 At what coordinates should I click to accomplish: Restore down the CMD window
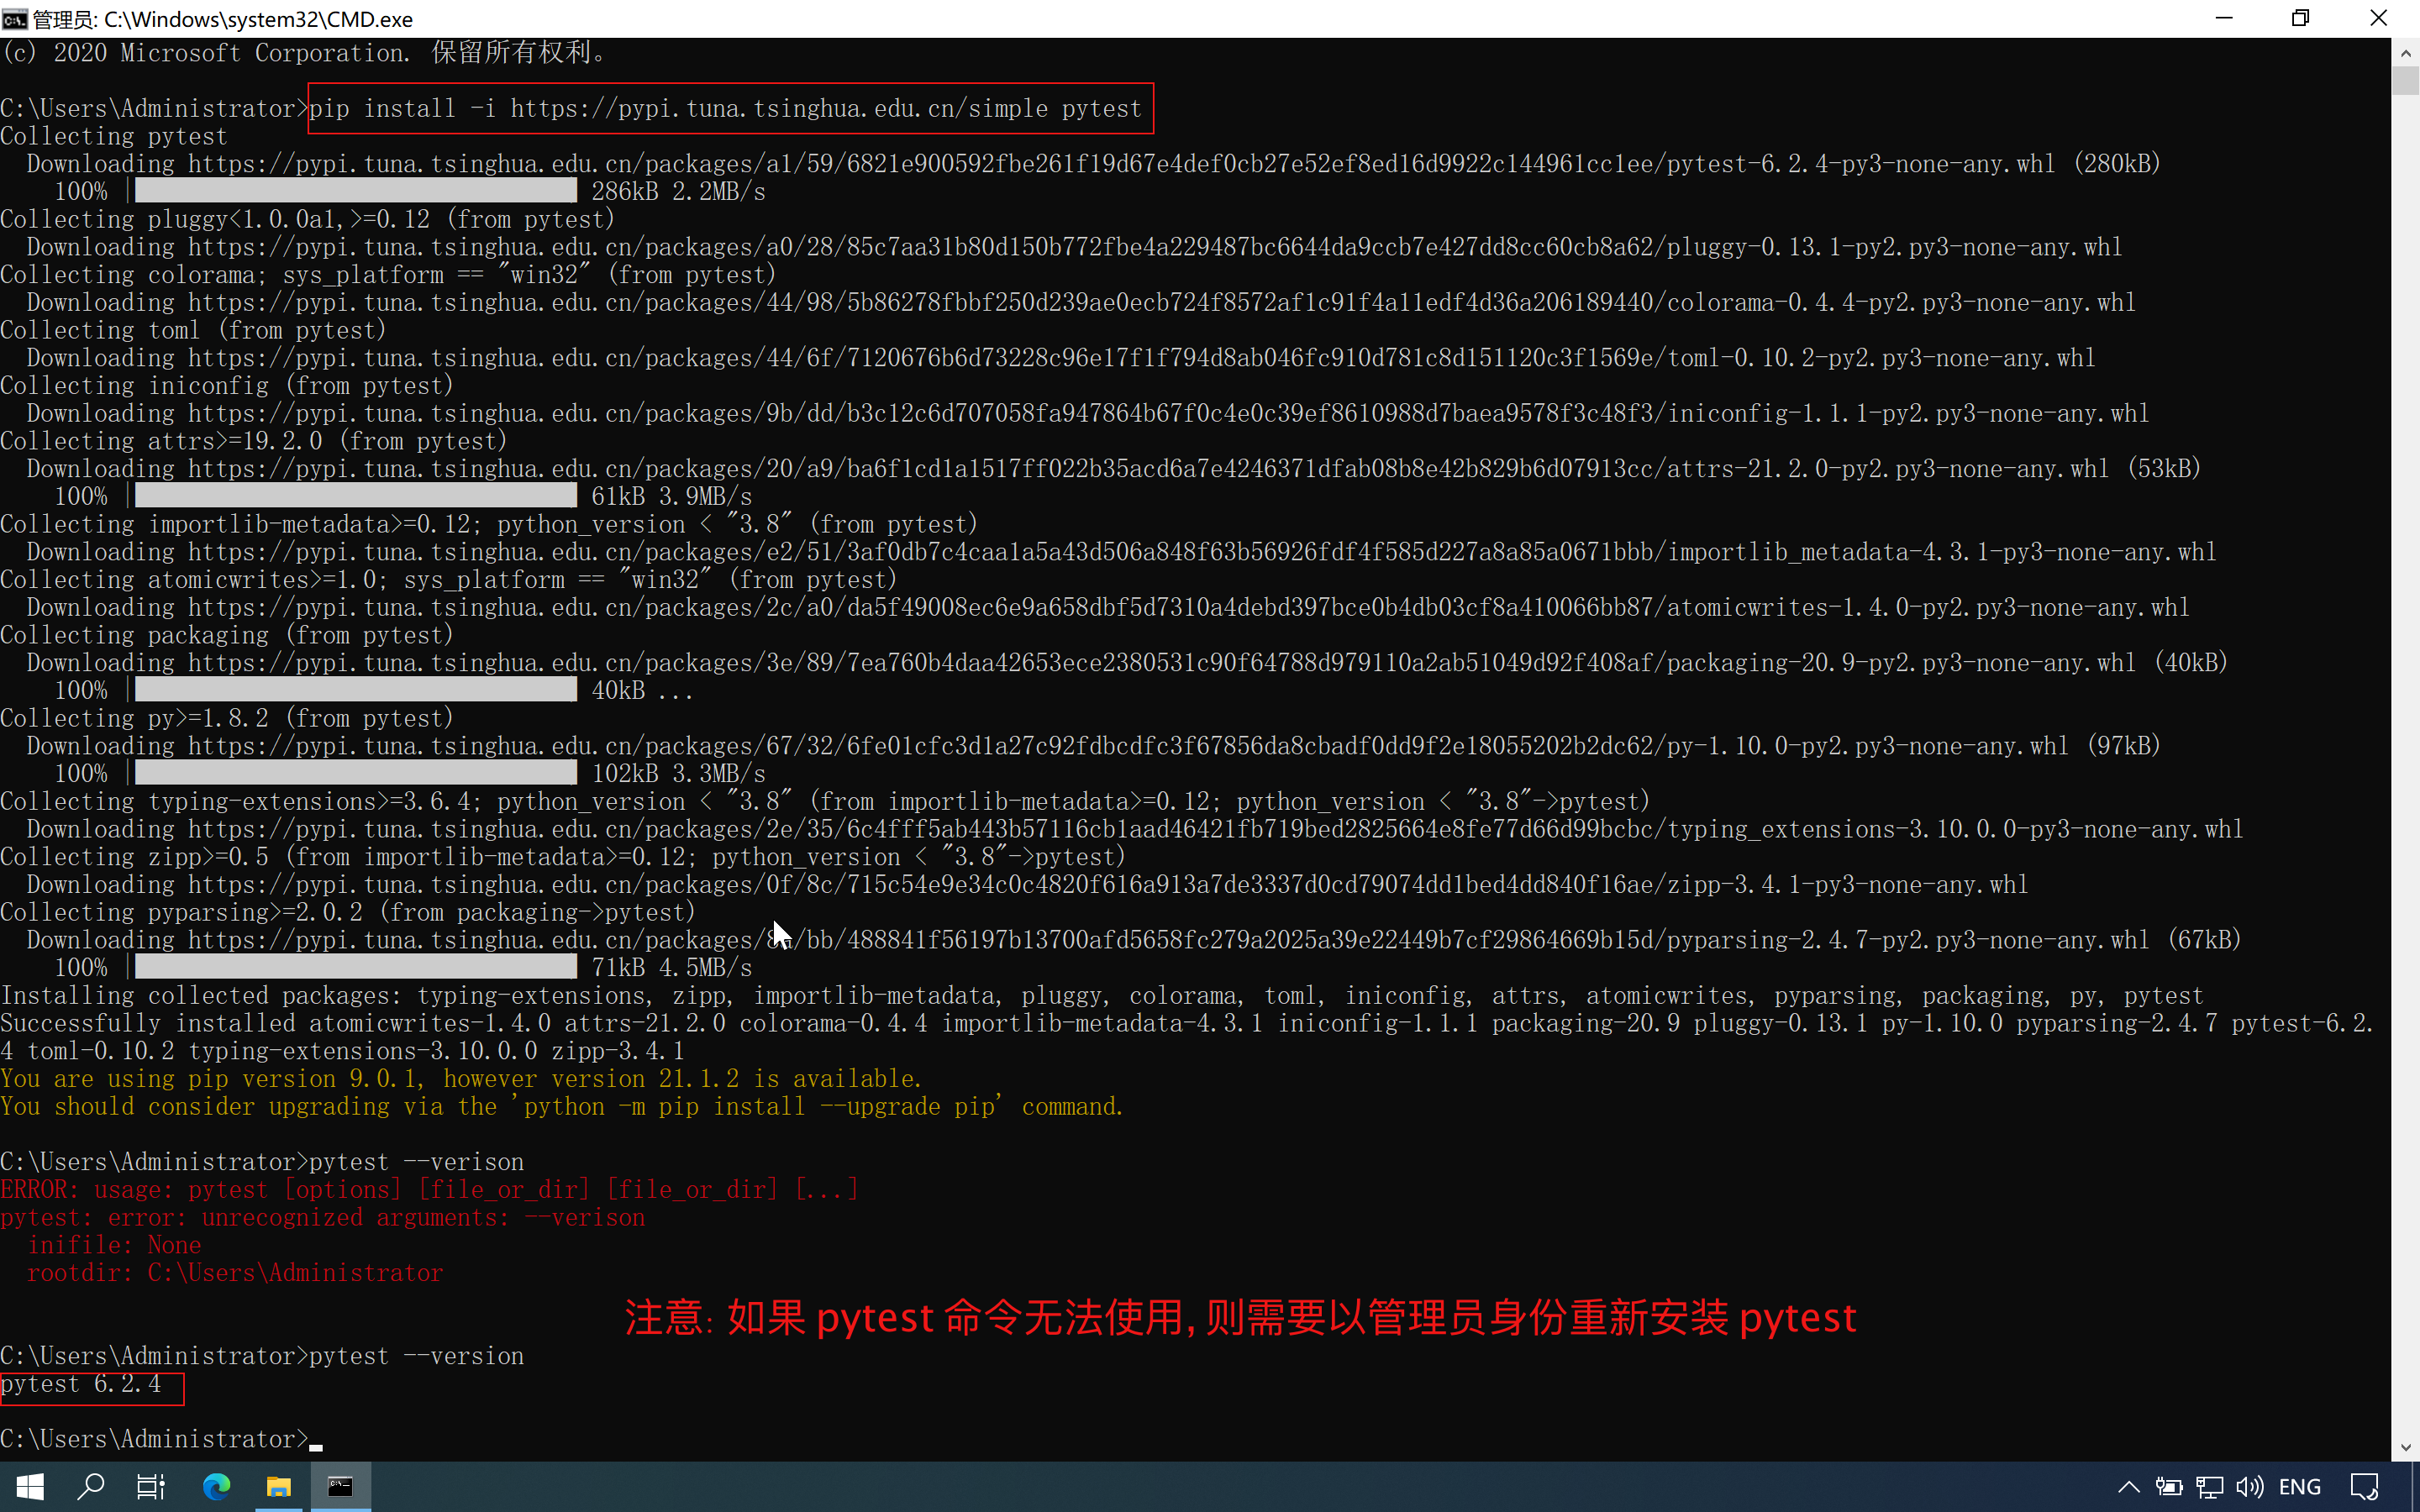pos(2300,18)
